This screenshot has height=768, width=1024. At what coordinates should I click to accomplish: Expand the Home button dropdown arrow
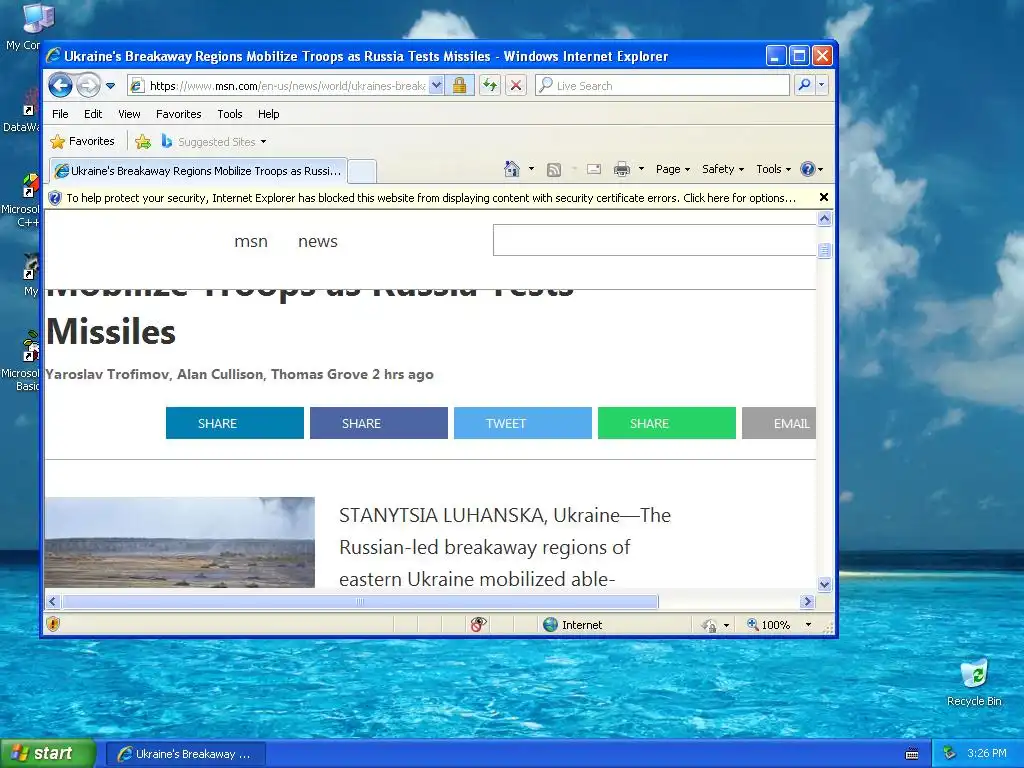[x=531, y=169]
